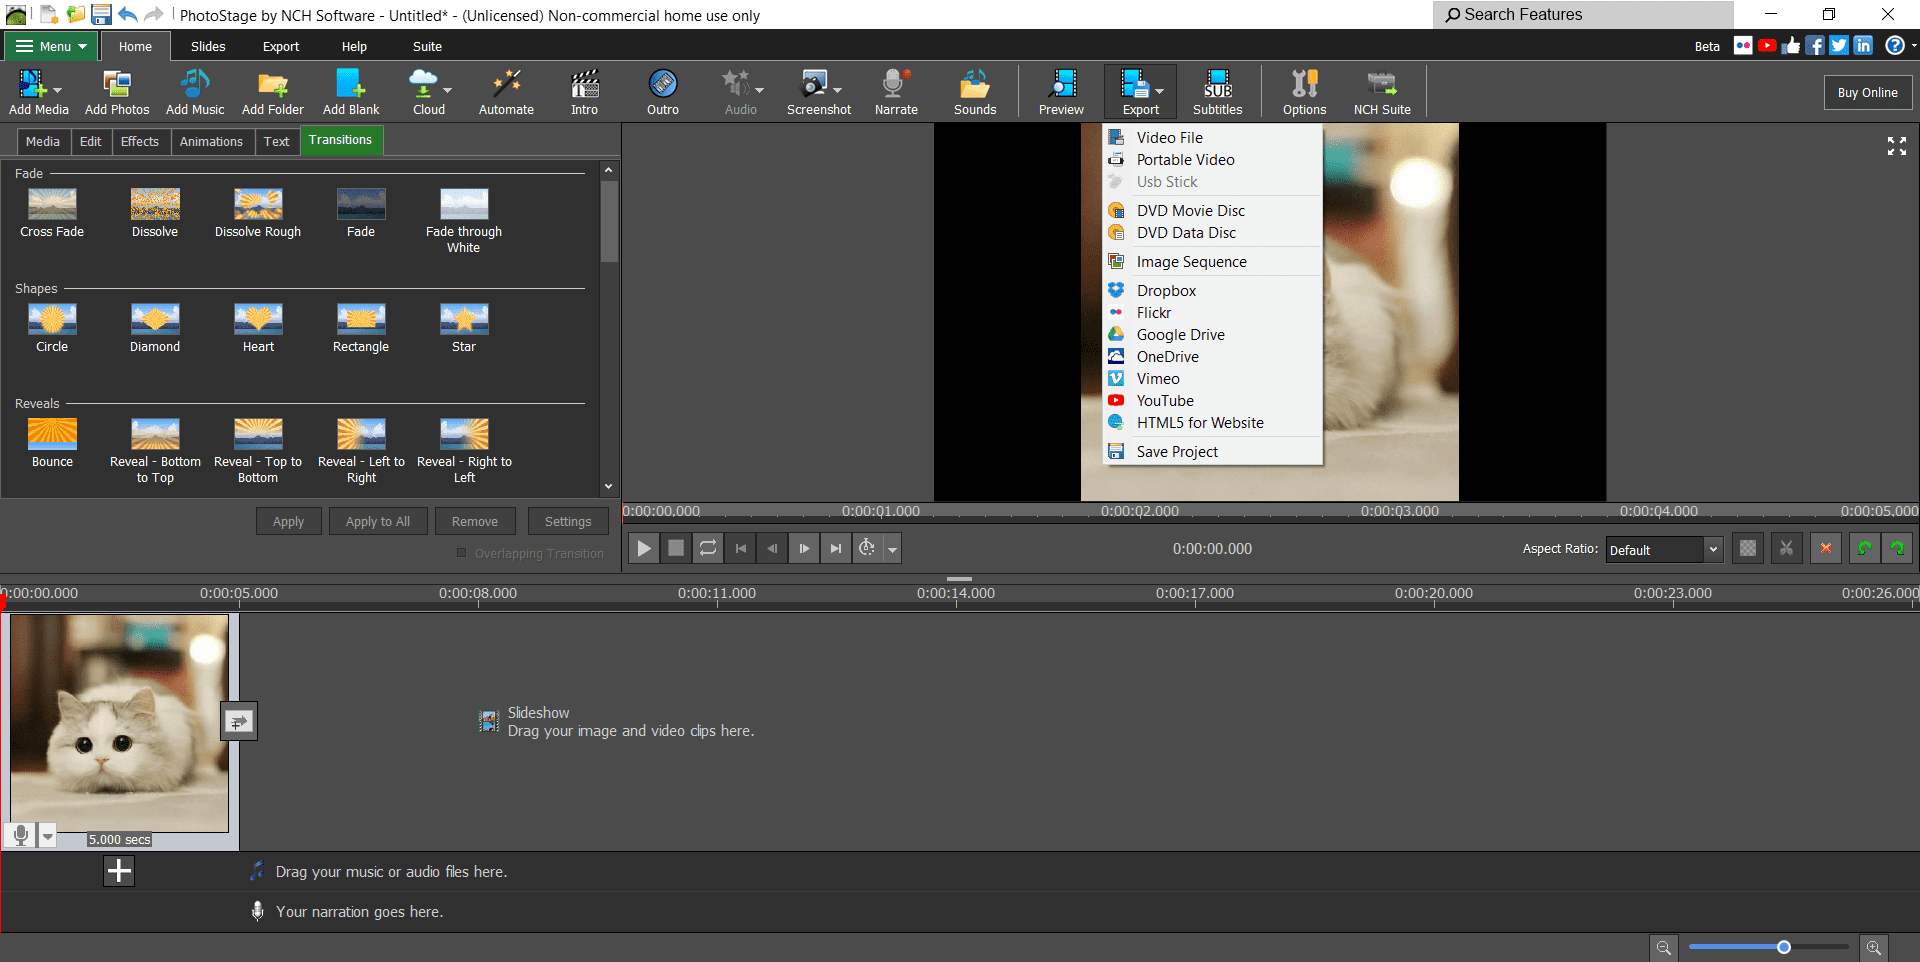Expand the Menu dropdown button
This screenshot has width=1920, height=962.
pyautogui.click(x=52, y=46)
